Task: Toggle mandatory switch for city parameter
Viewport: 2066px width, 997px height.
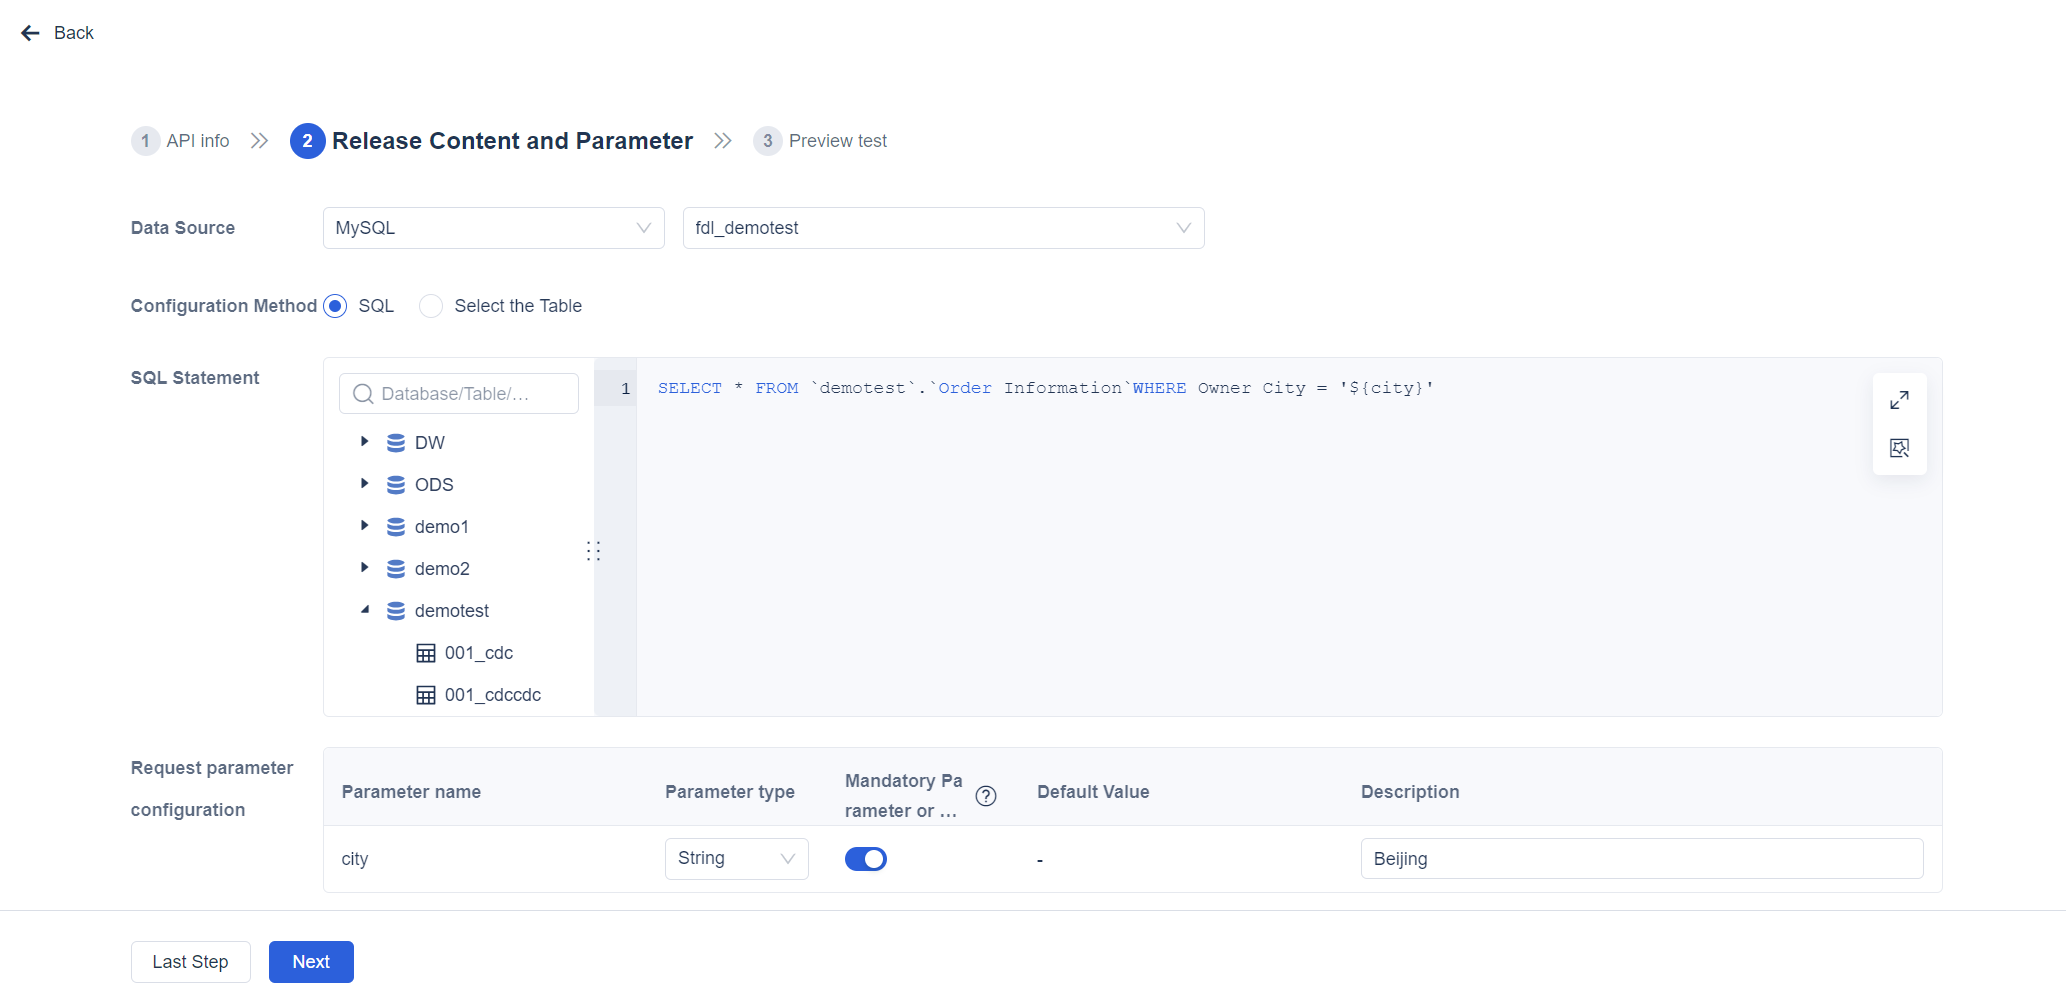Action: click(x=866, y=859)
